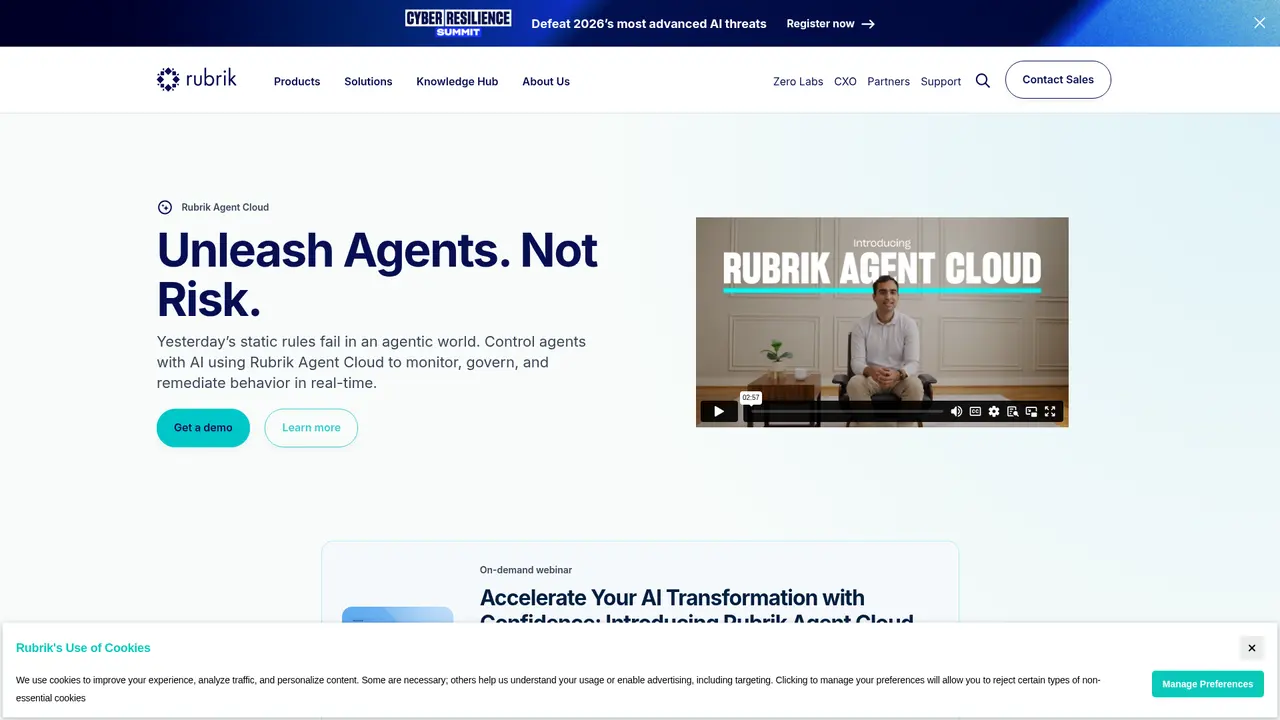
Task: Click the Rubrik logo
Action: click(x=197, y=79)
